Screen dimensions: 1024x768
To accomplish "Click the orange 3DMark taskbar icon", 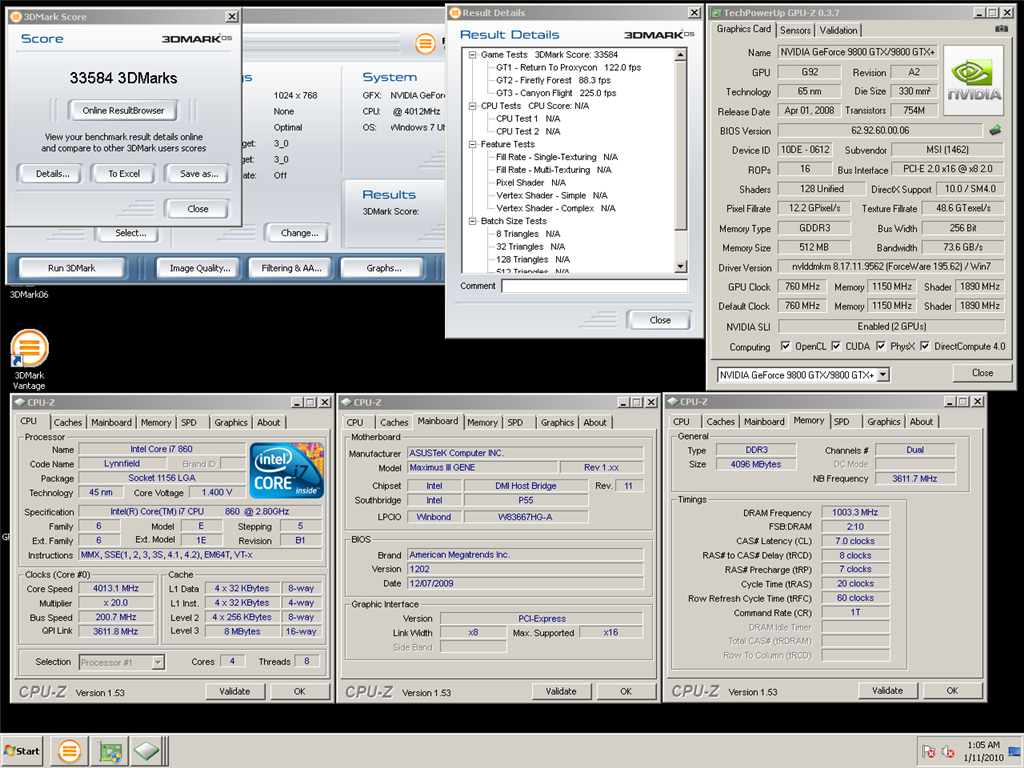I will click(x=70, y=750).
